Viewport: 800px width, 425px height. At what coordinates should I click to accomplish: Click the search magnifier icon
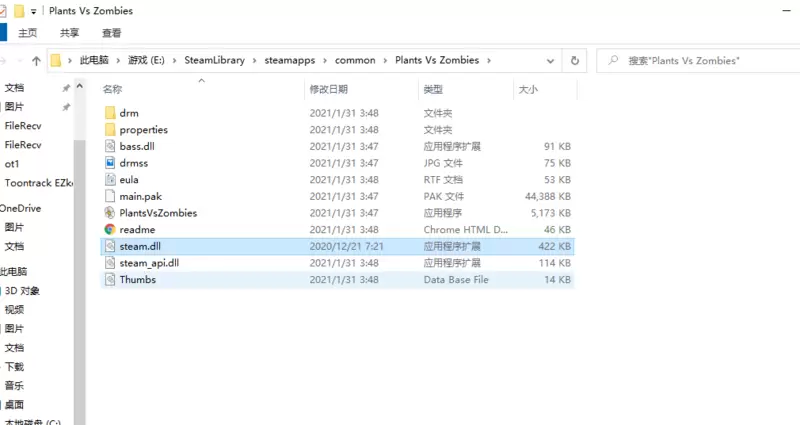point(613,61)
